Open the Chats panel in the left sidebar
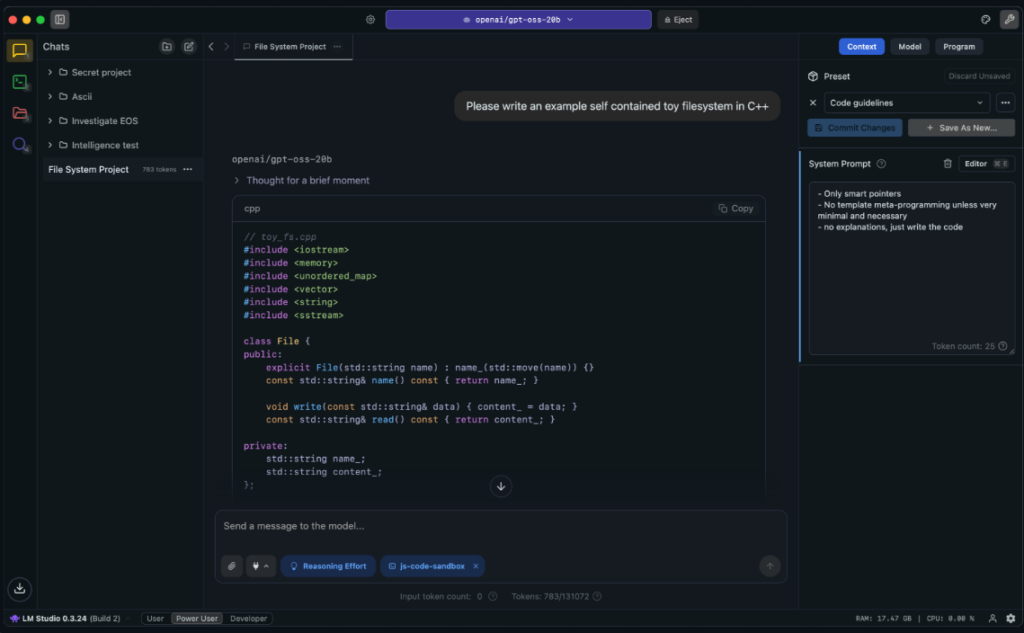The width and height of the screenshot is (1024, 633). [x=20, y=51]
